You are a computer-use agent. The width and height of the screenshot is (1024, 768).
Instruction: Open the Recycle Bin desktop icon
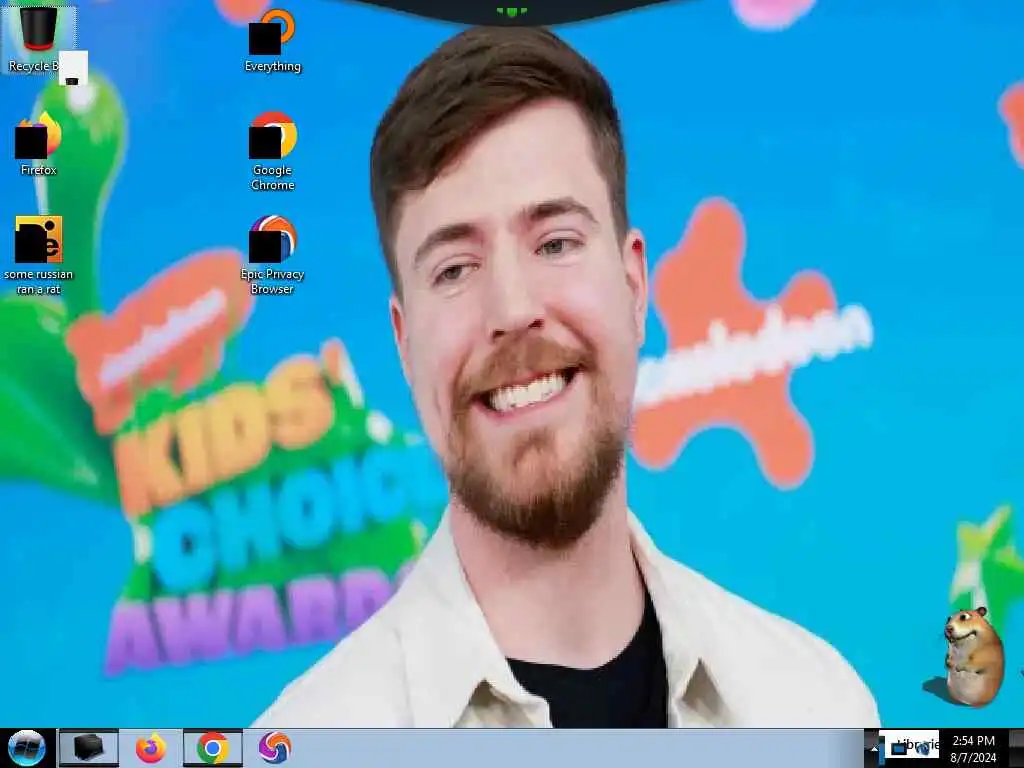click(38, 39)
